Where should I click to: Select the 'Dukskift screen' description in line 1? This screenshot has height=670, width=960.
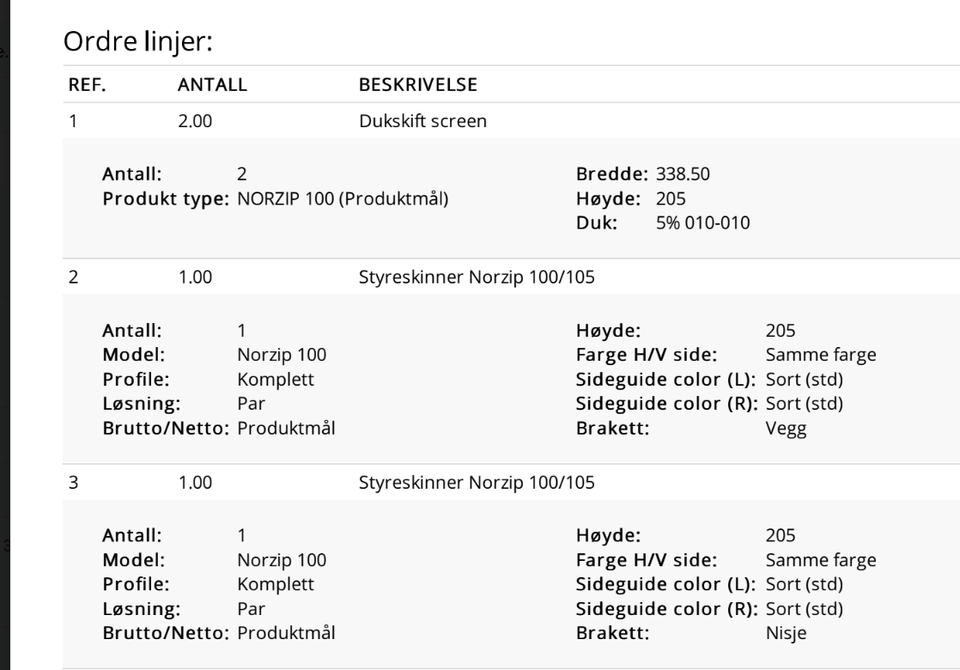422,121
